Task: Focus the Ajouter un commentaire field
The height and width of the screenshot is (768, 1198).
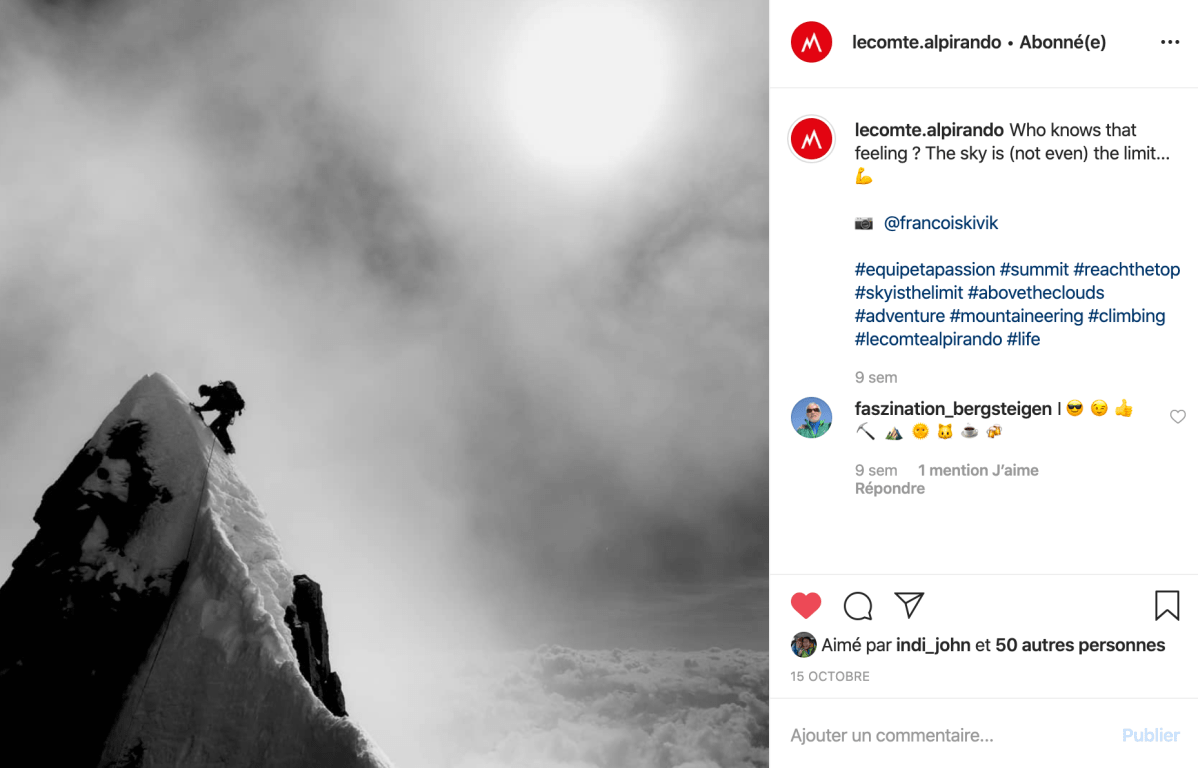Action: (947, 735)
